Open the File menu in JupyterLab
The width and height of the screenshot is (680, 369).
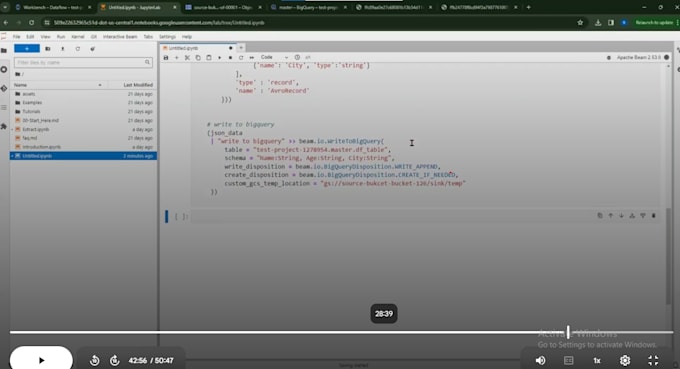[x=16, y=37]
